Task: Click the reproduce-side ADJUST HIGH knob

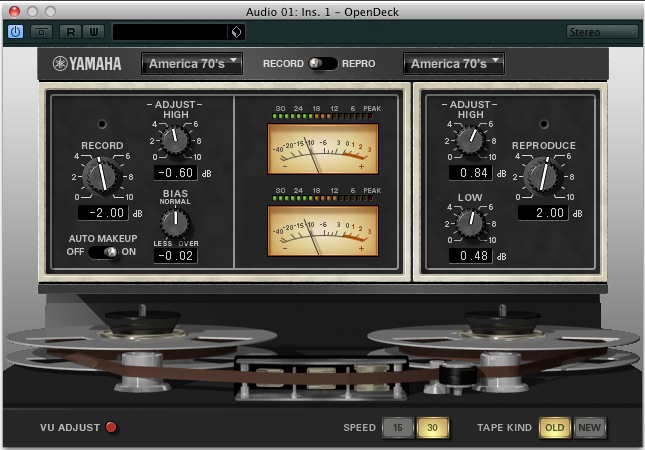Action: (471, 140)
